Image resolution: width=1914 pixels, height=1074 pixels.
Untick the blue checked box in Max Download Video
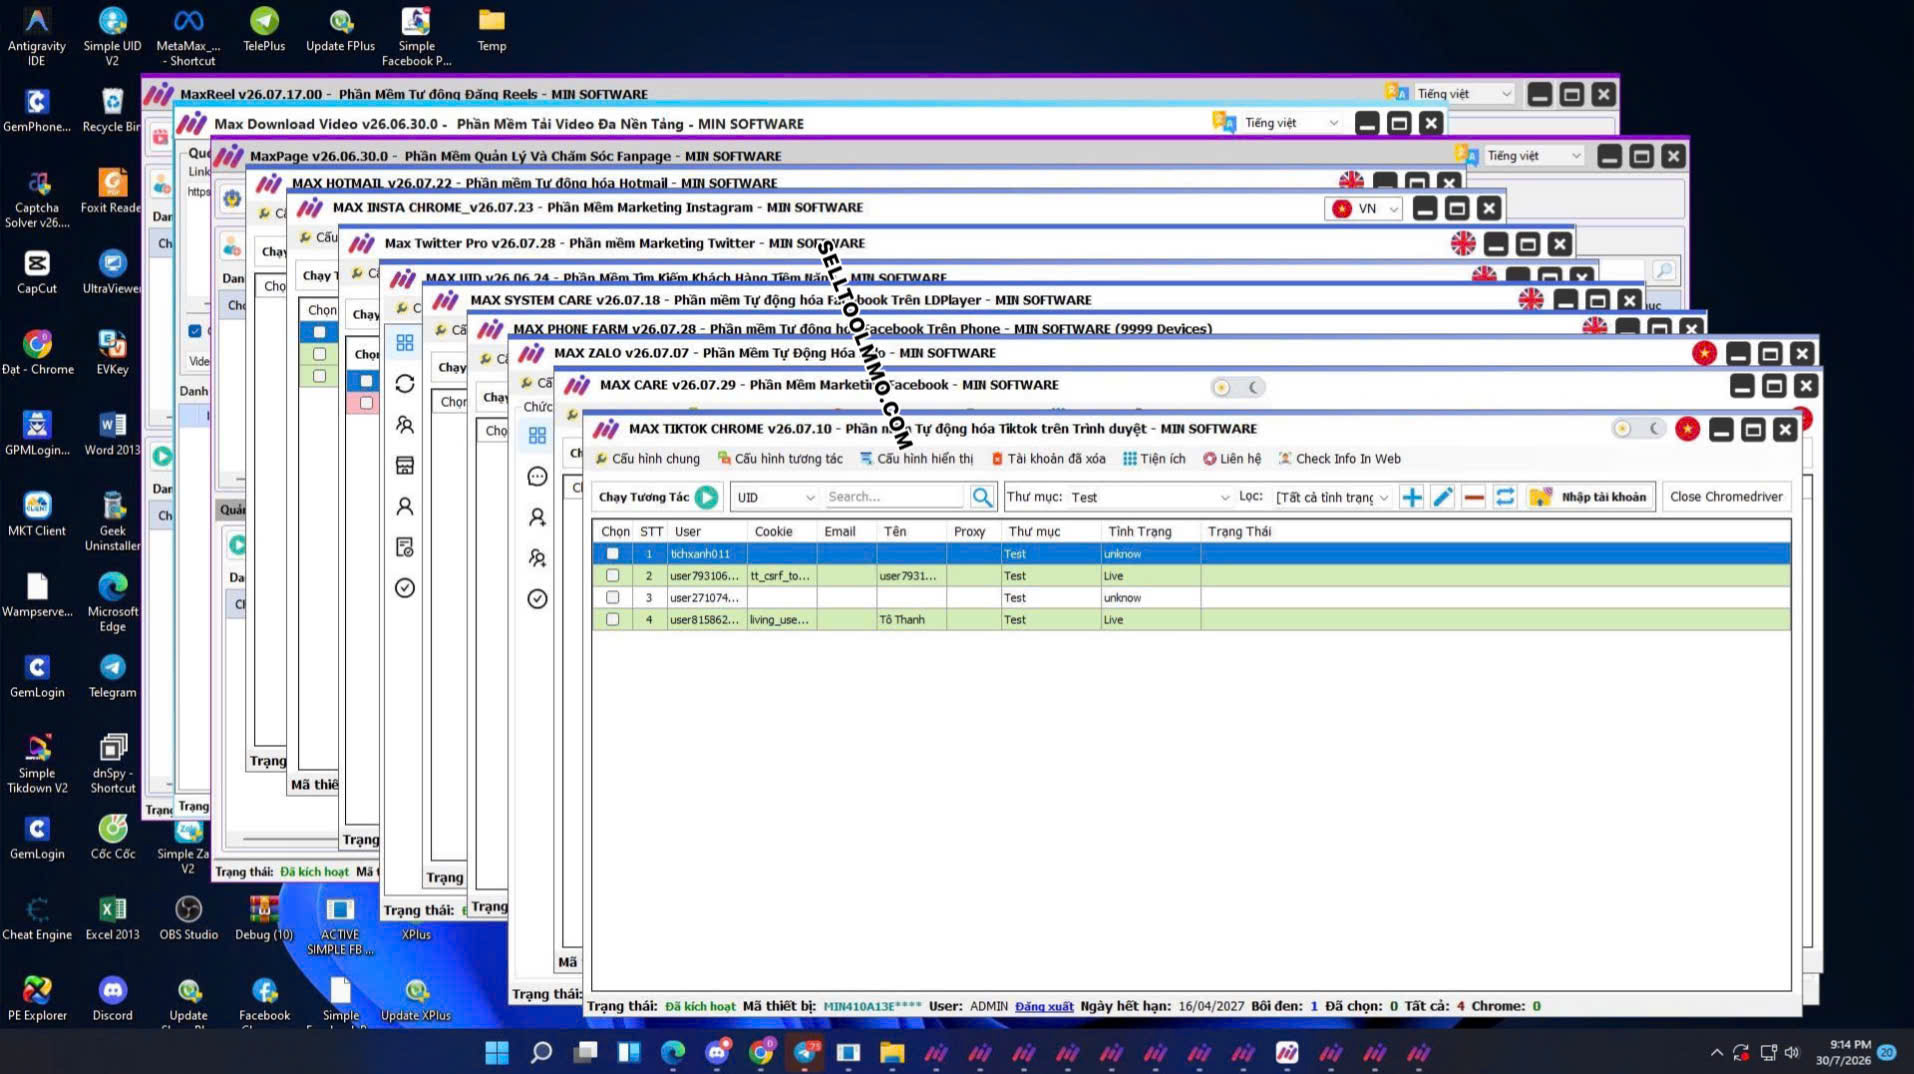point(195,331)
